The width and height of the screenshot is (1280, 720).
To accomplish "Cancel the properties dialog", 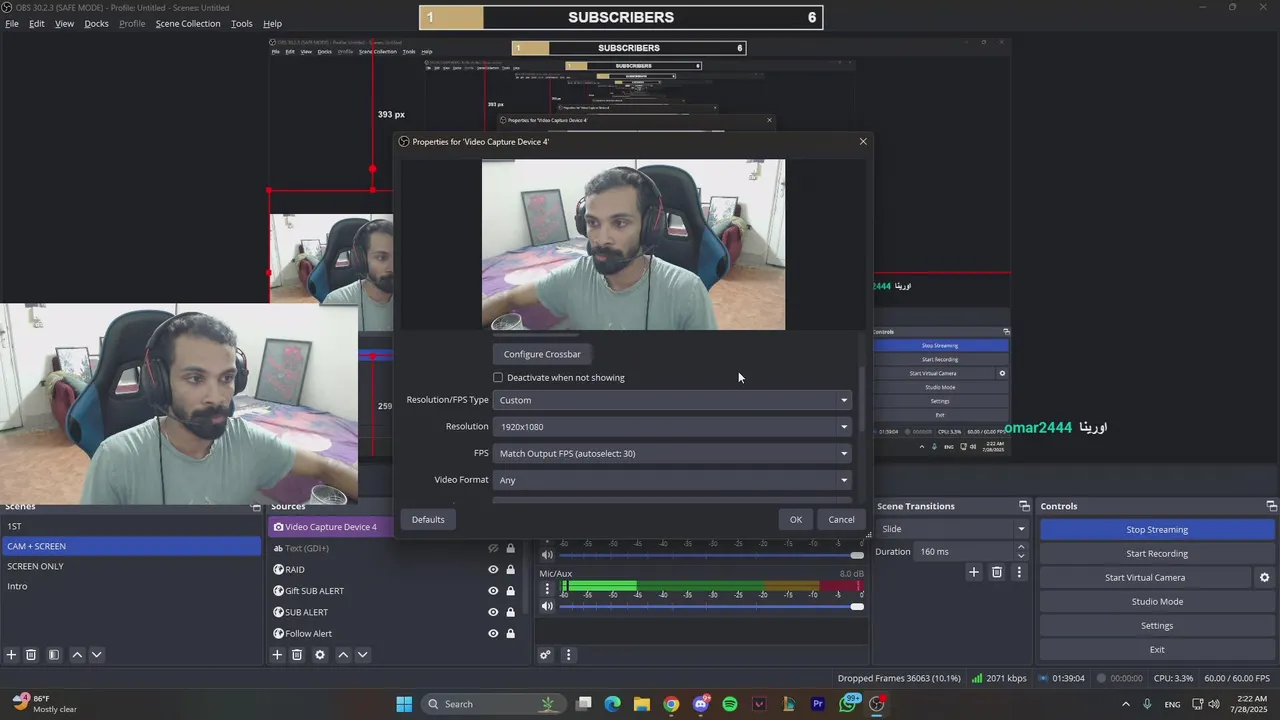I will (x=841, y=519).
